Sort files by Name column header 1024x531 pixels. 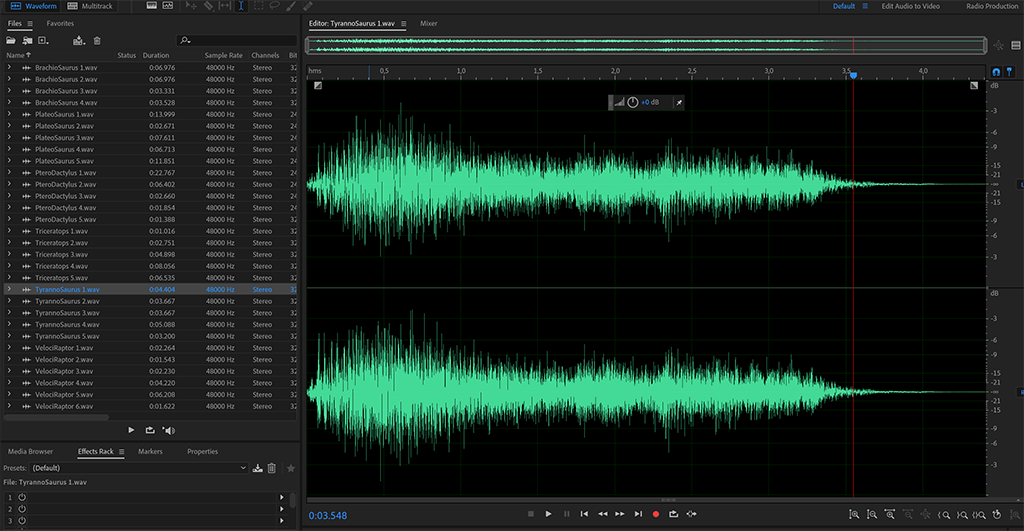click(18, 56)
